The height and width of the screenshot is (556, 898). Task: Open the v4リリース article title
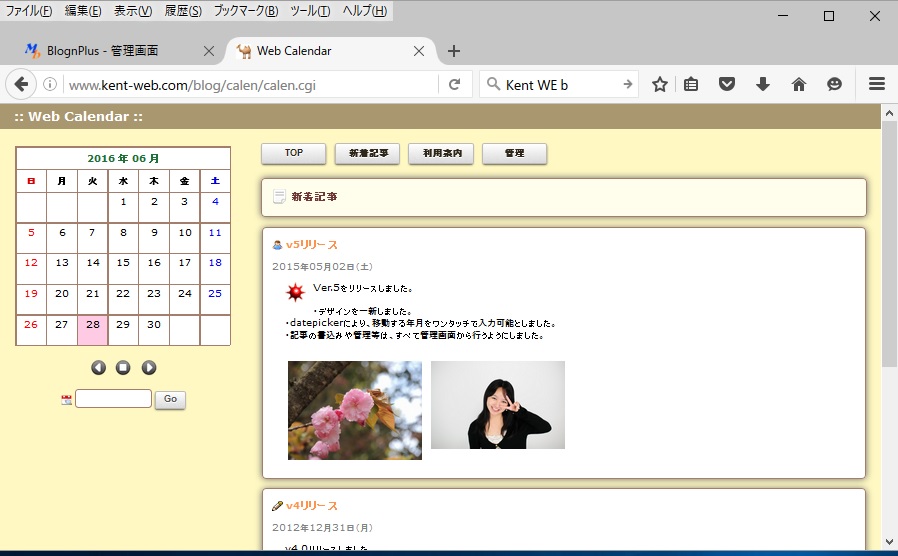[x=312, y=506]
